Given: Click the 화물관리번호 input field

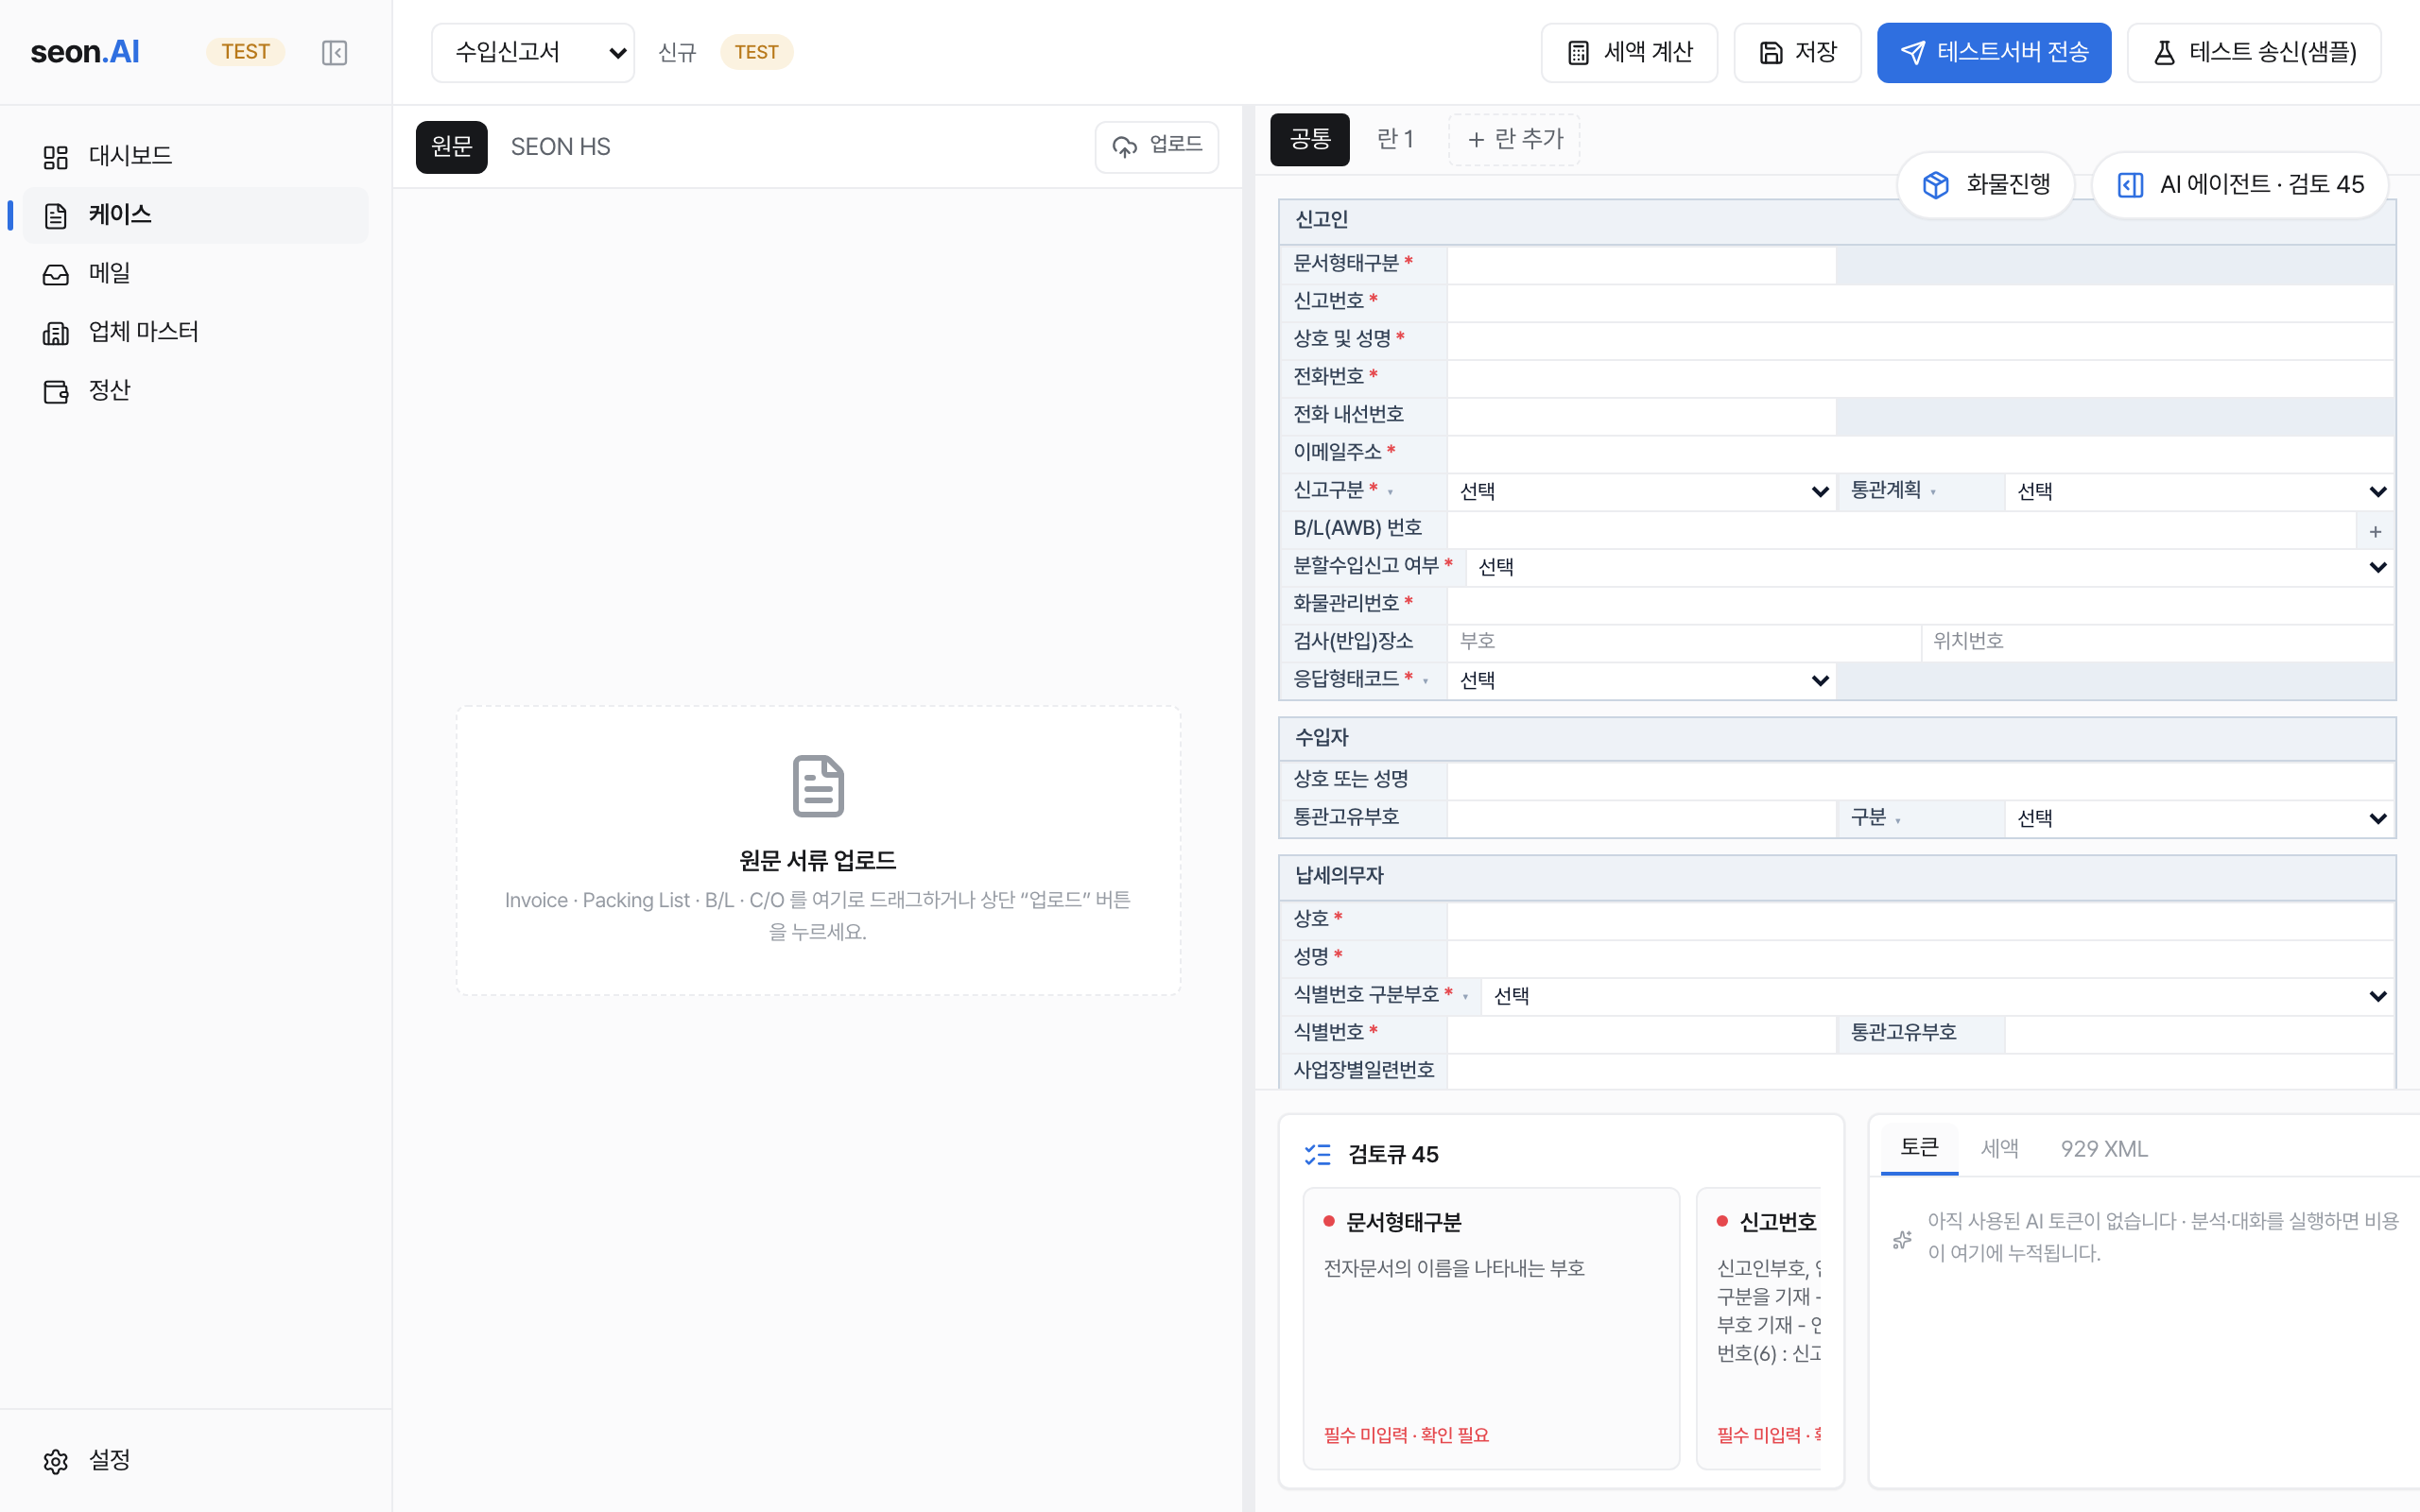Looking at the screenshot, I should [1920, 604].
